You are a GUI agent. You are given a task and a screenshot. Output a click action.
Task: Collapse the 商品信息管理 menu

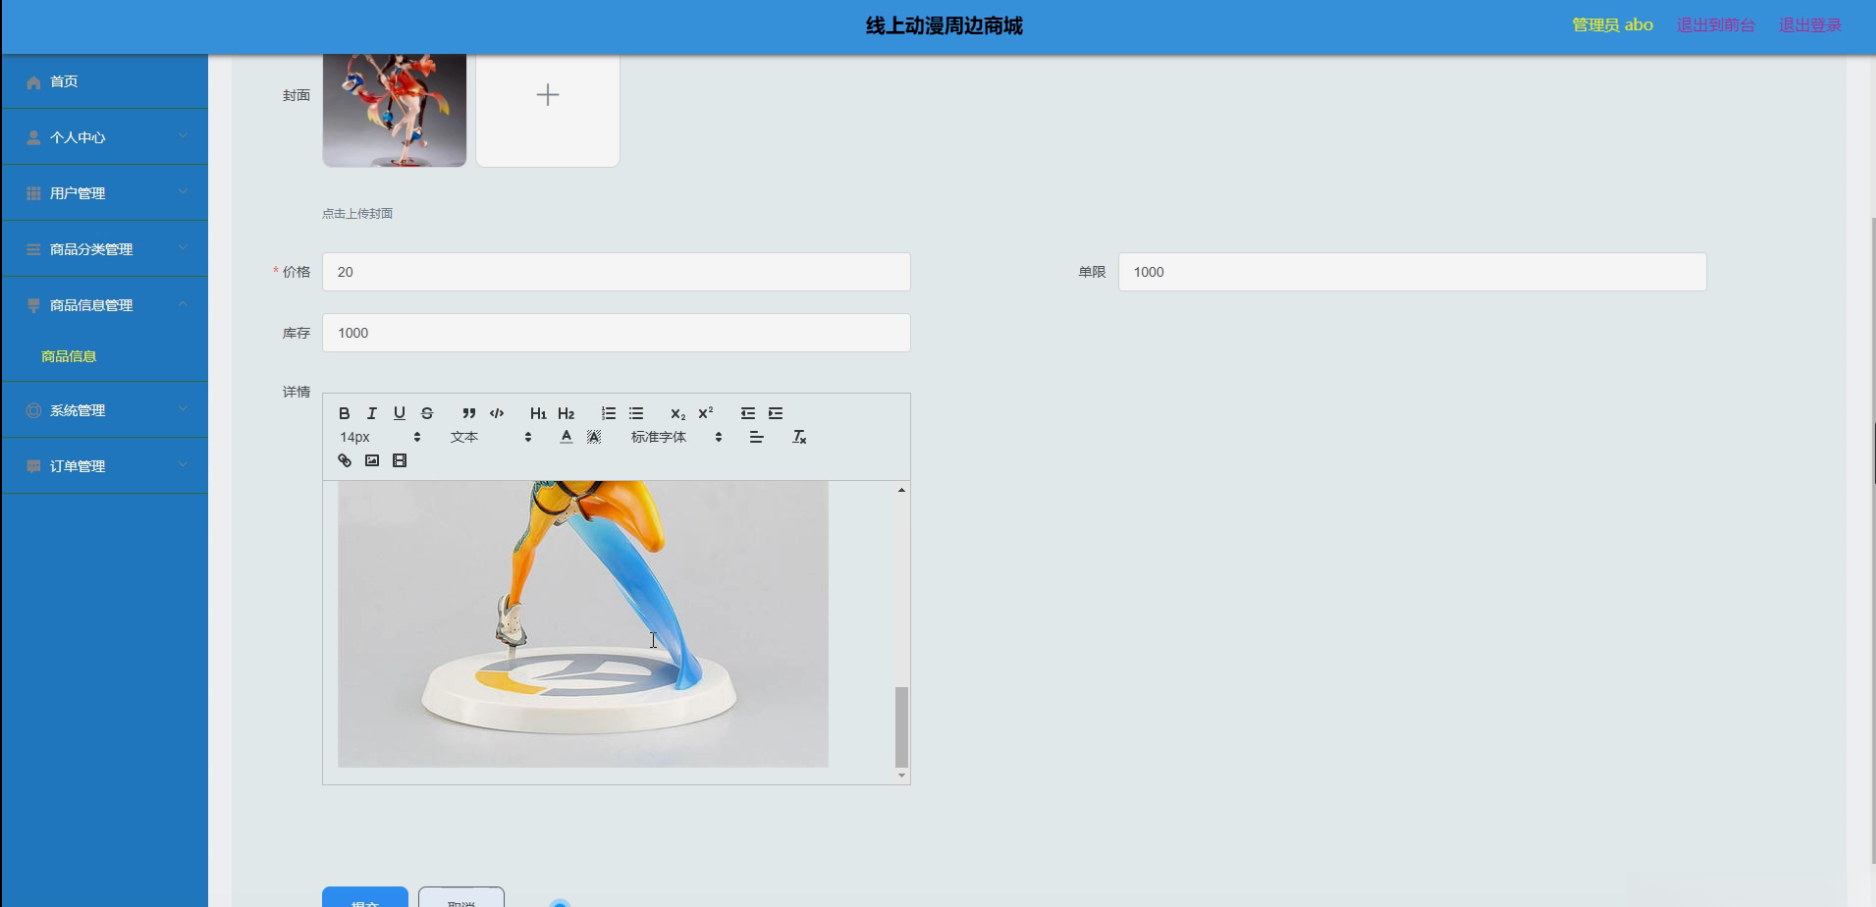(x=105, y=305)
